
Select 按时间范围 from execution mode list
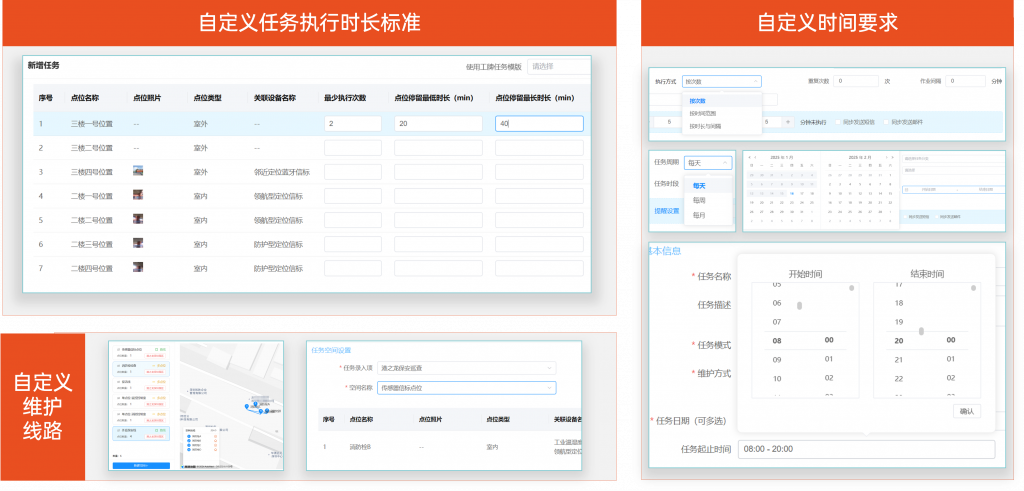coord(702,114)
